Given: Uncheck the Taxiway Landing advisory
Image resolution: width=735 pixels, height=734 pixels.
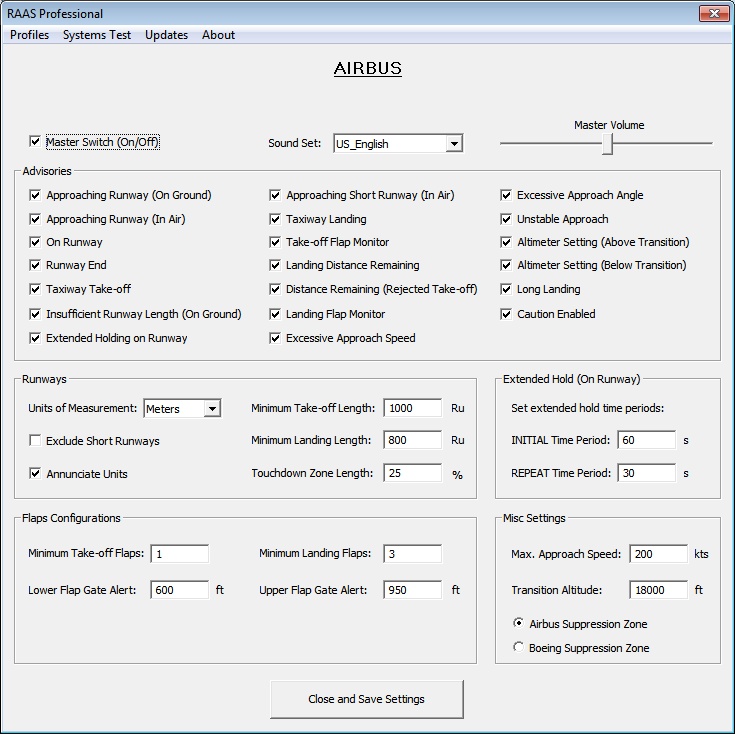Looking at the screenshot, I should [275, 219].
